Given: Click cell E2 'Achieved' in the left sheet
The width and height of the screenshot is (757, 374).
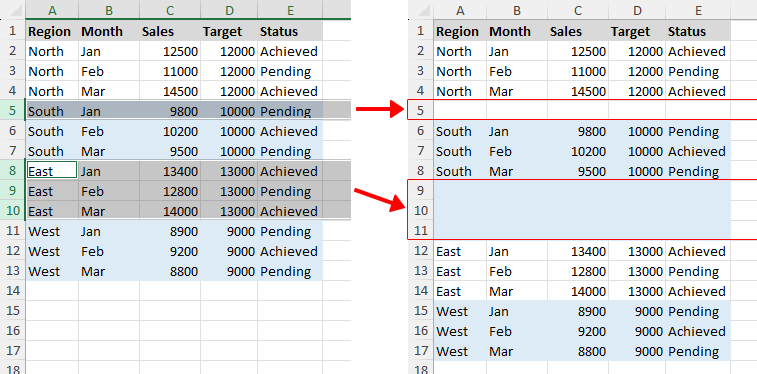Looking at the screenshot, I should click(290, 51).
